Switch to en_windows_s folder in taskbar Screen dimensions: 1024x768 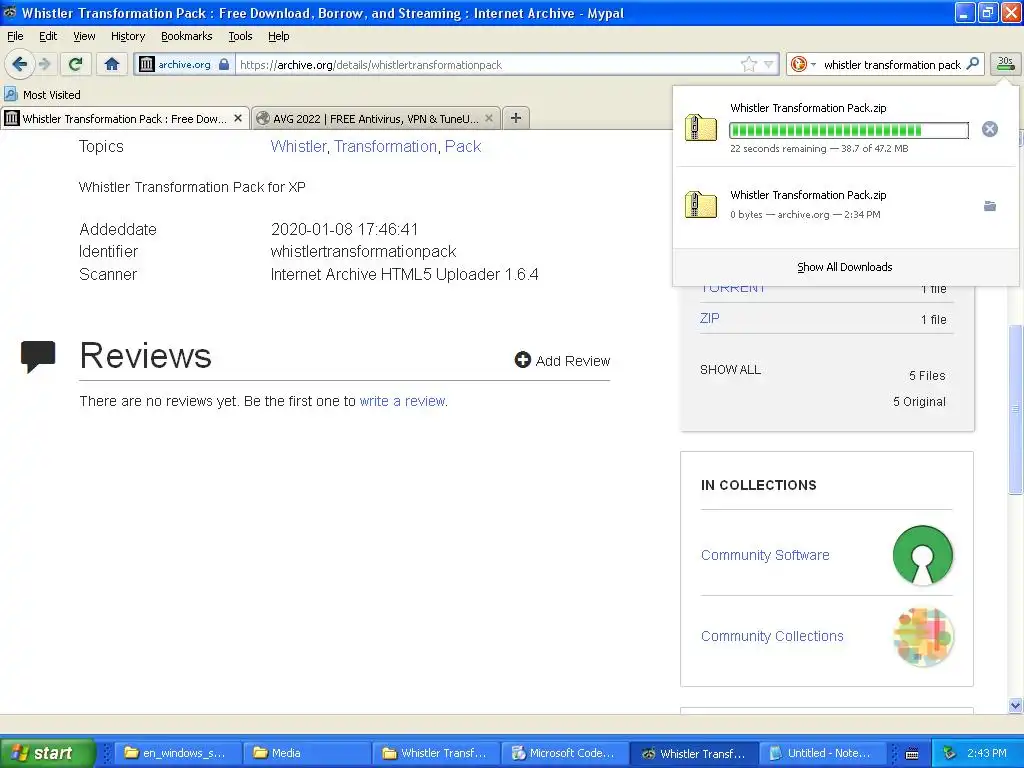pos(178,753)
